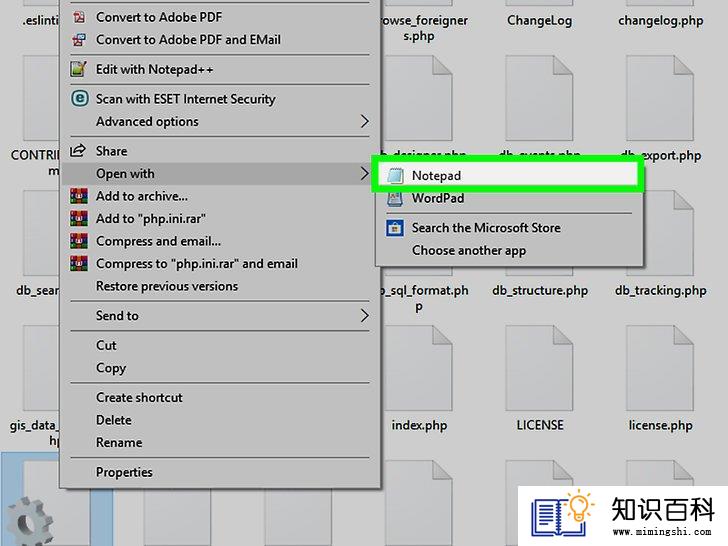The height and width of the screenshot is (546, 728).
Task: Click the Notepad icon in the submenu
Action: point(395,176)
